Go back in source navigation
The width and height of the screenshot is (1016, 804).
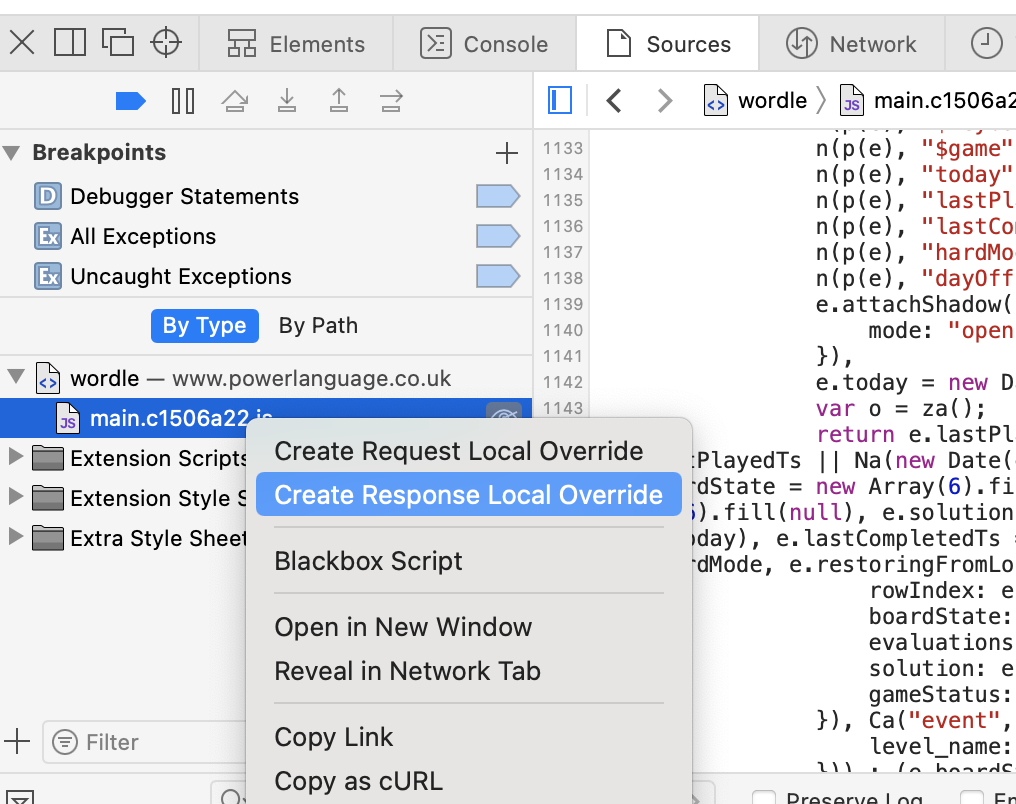(614, 101)
